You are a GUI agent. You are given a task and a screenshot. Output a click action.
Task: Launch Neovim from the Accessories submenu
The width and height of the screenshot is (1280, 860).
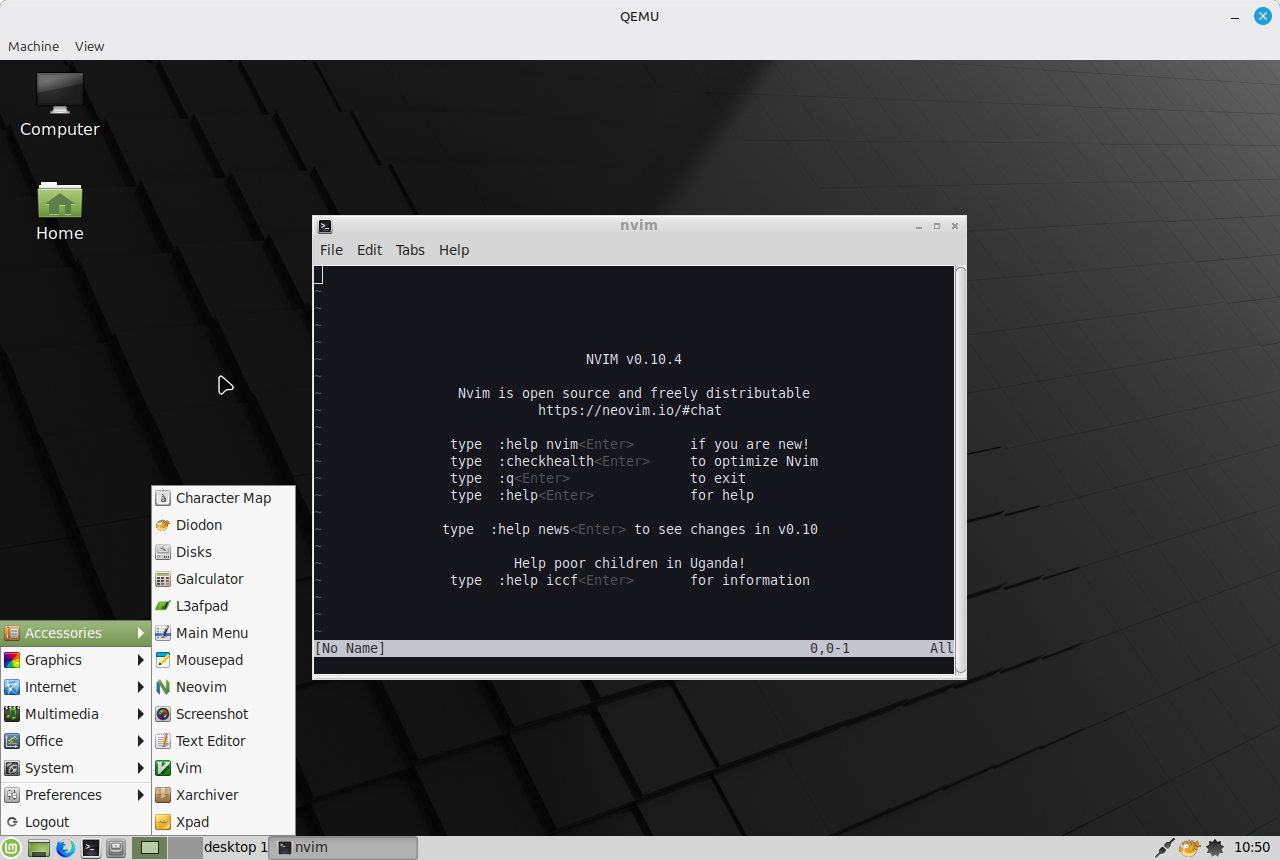click(200, 687)
